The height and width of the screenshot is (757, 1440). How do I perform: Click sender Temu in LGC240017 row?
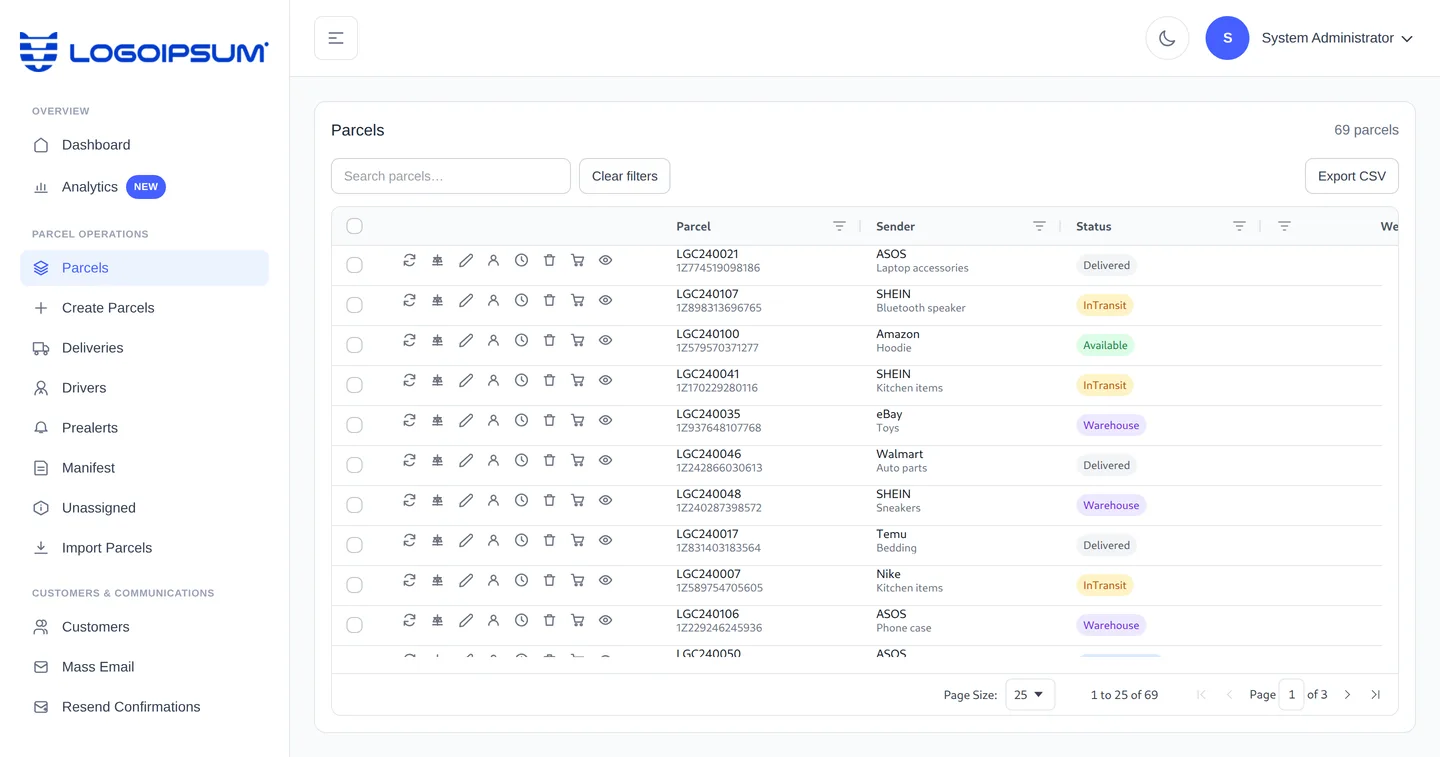tap(891, 534)
